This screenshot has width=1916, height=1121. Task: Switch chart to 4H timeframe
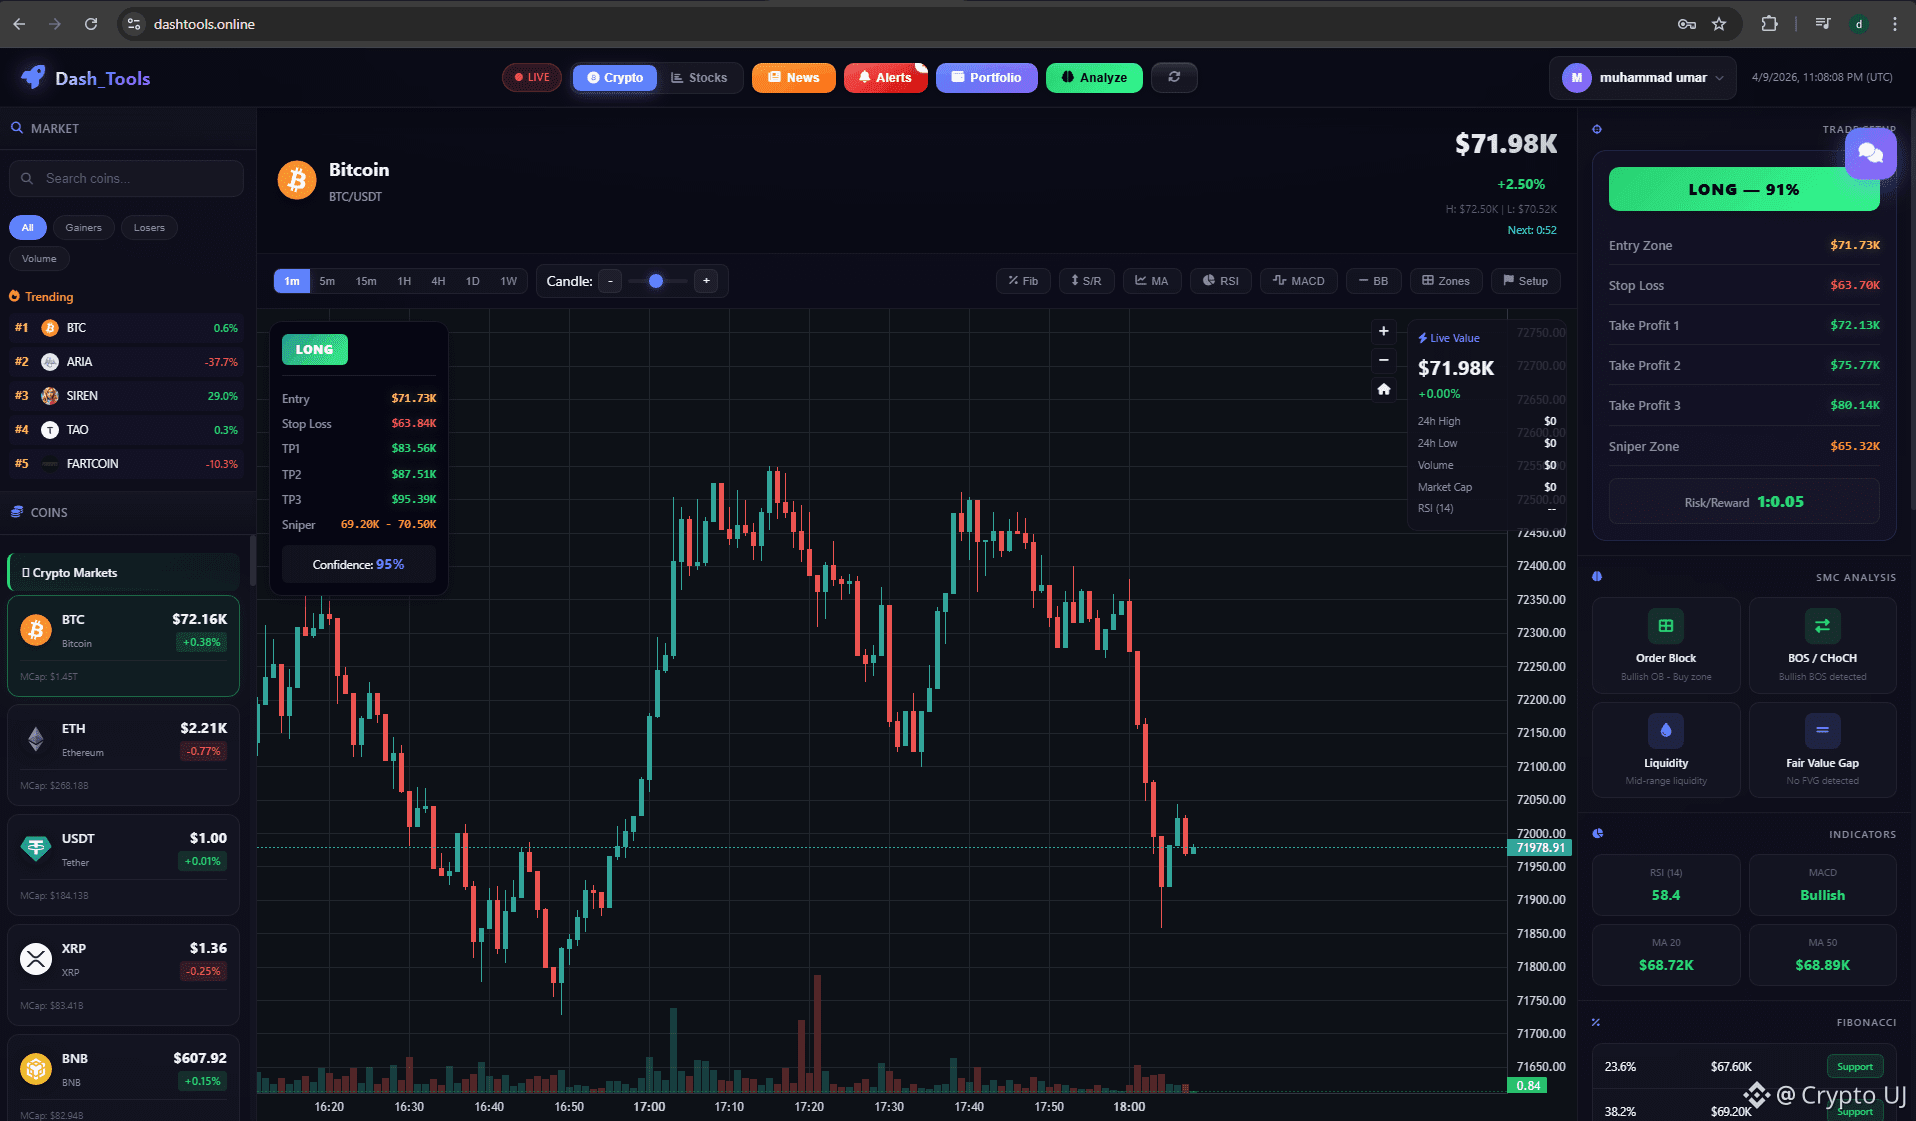438,281
